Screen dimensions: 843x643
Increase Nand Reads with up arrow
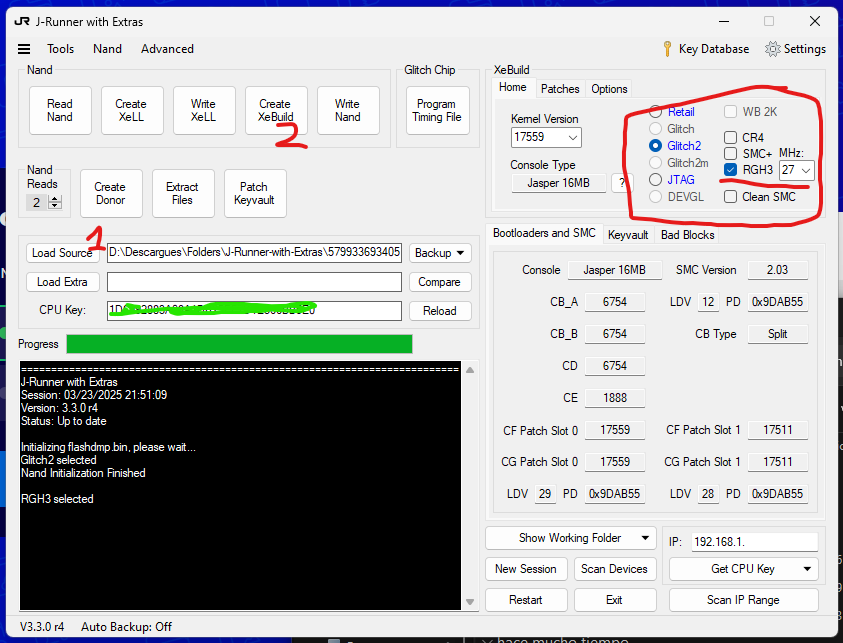click(55, 199)
